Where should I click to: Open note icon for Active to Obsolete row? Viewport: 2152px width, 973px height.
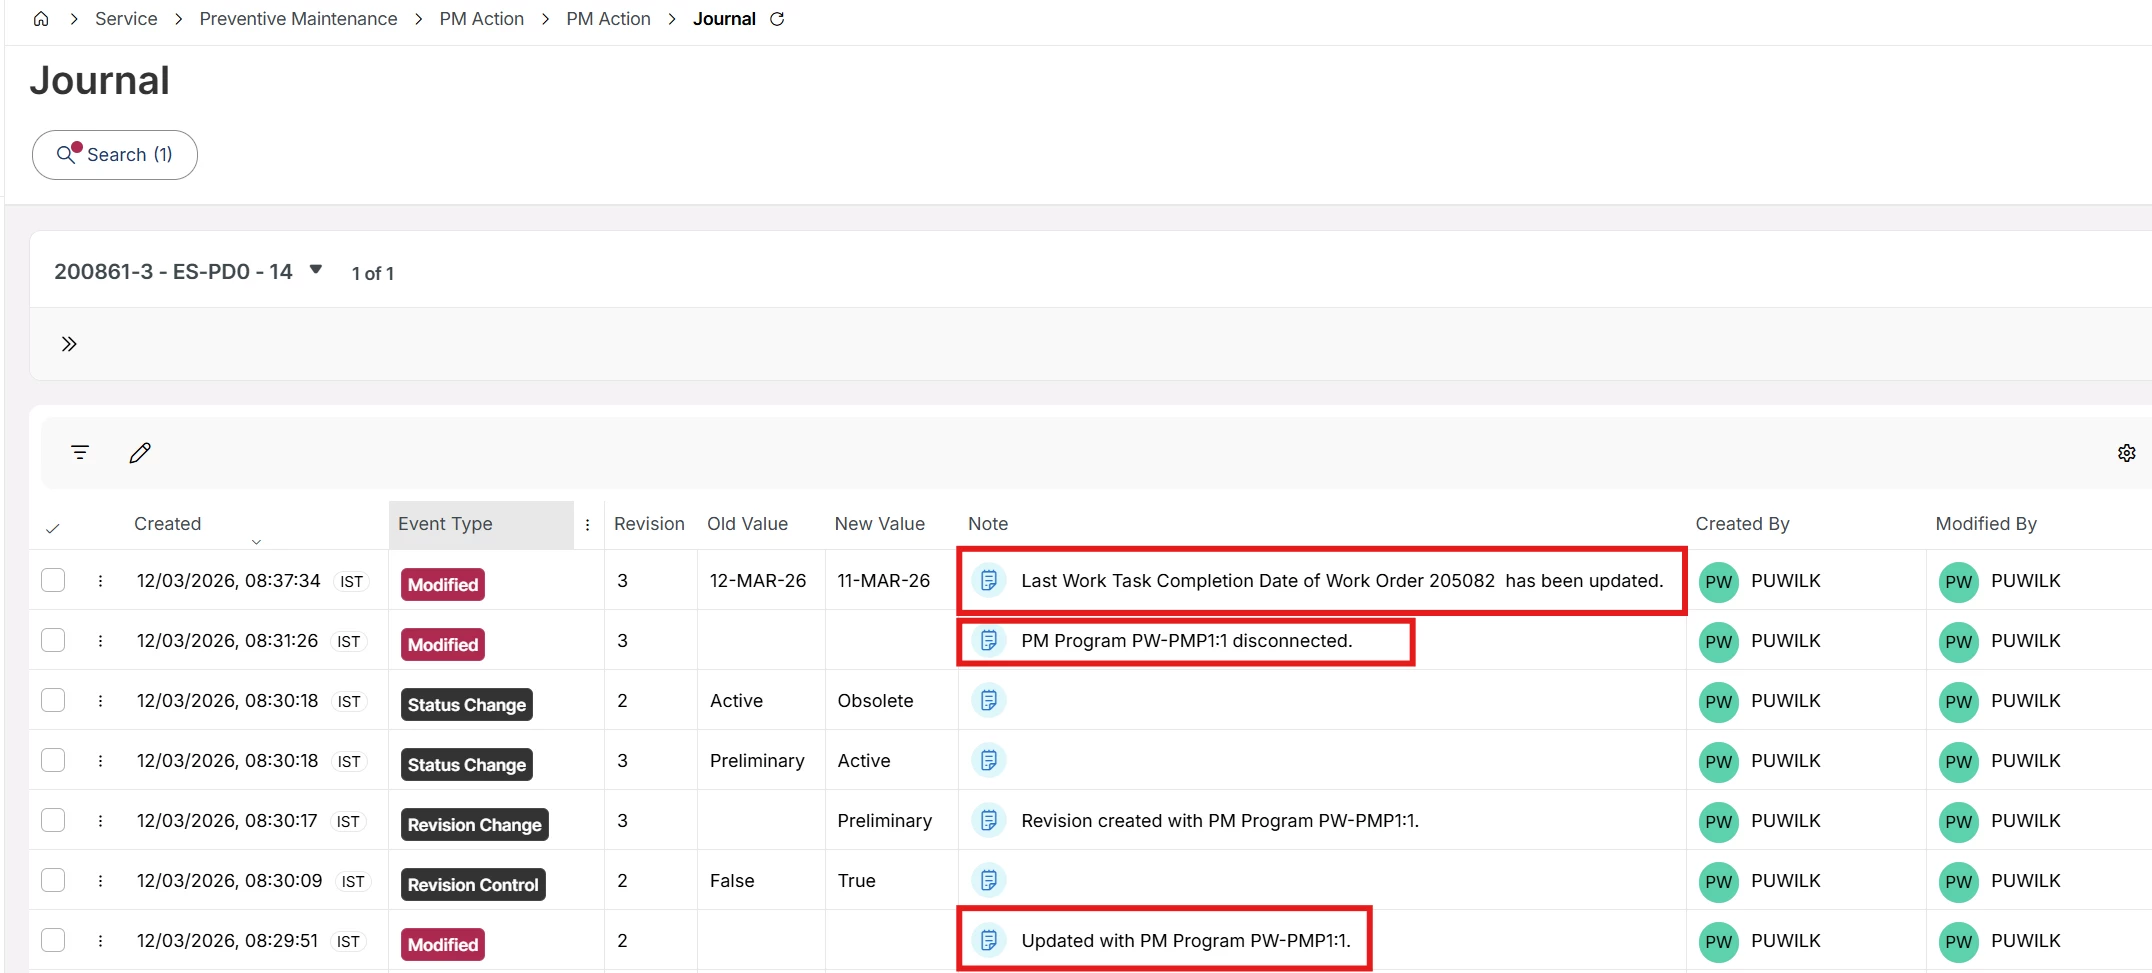tap(989, 700)
